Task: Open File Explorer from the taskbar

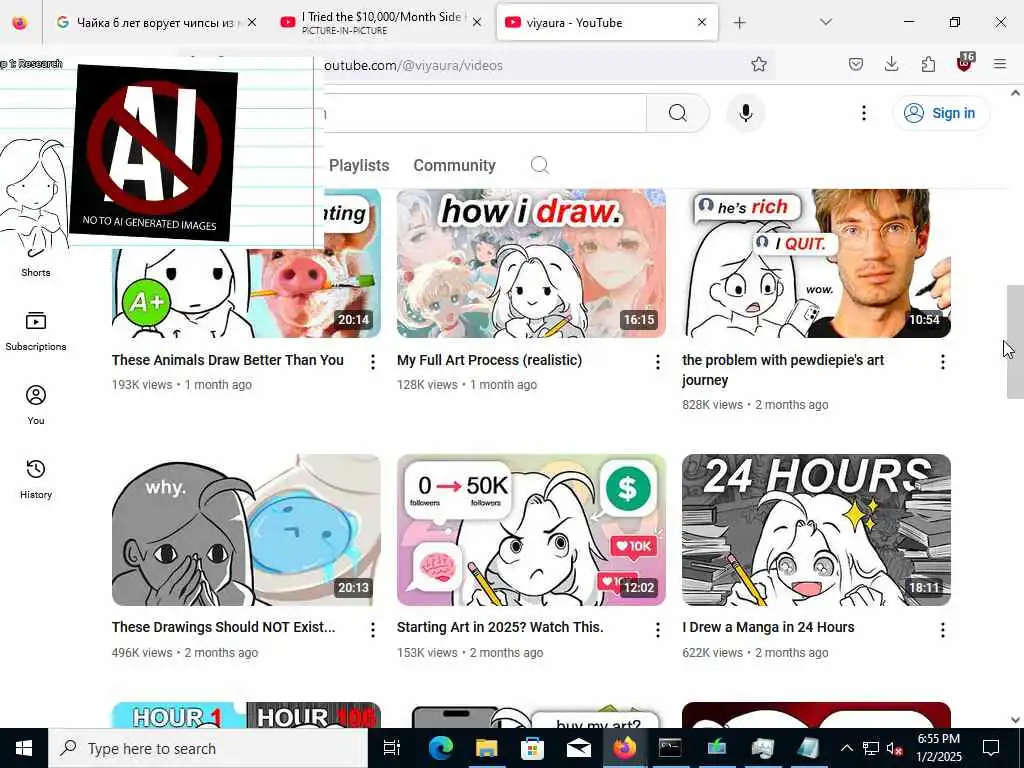Action: click(x=486, y=748)
